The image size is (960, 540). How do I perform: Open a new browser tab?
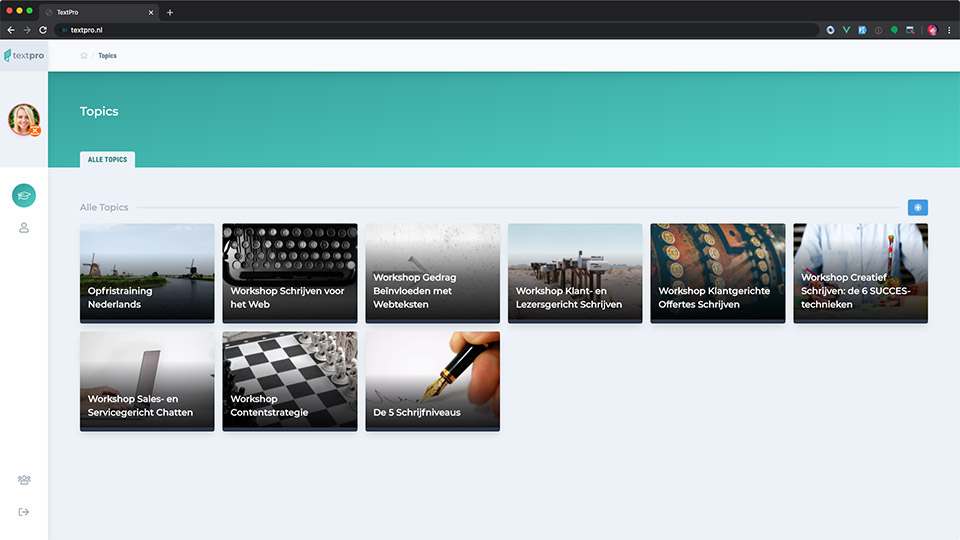170,12
